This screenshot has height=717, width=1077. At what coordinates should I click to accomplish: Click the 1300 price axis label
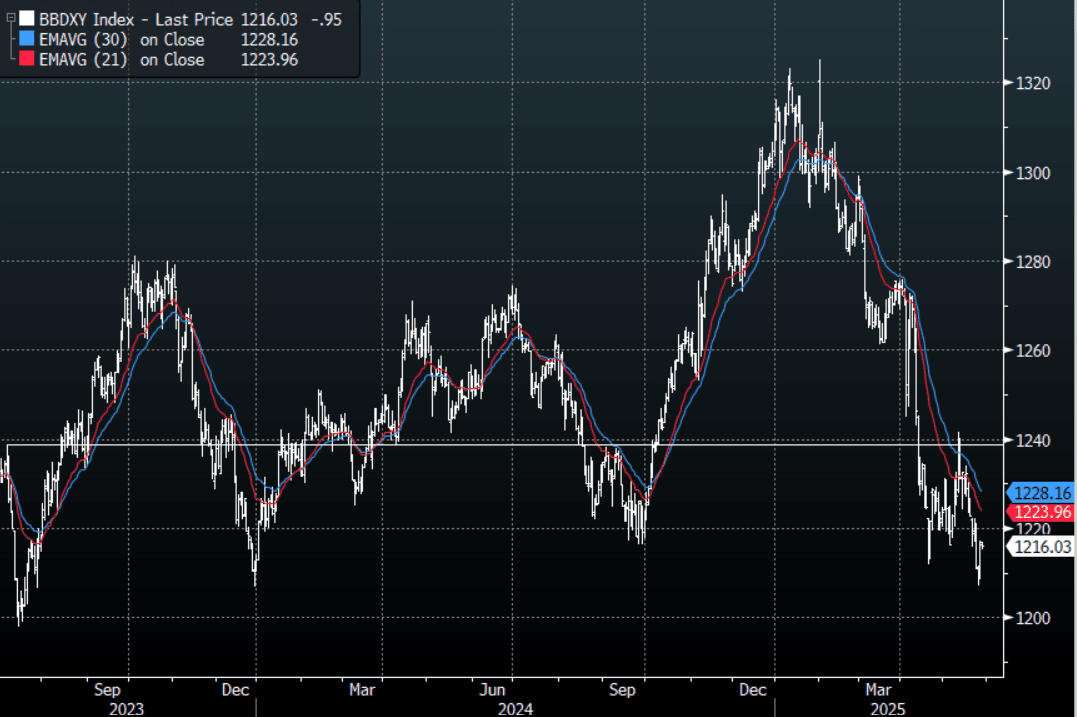pos(1030,173)
